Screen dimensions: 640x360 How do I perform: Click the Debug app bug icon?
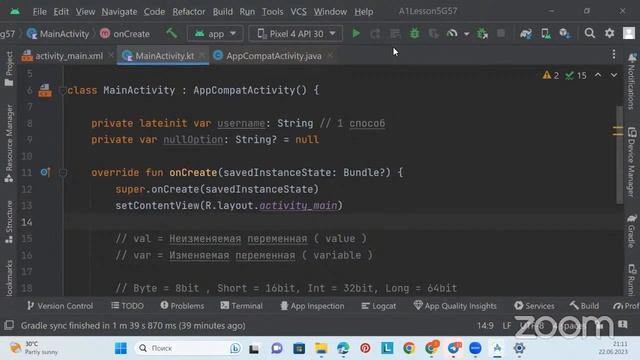[414, 33]
